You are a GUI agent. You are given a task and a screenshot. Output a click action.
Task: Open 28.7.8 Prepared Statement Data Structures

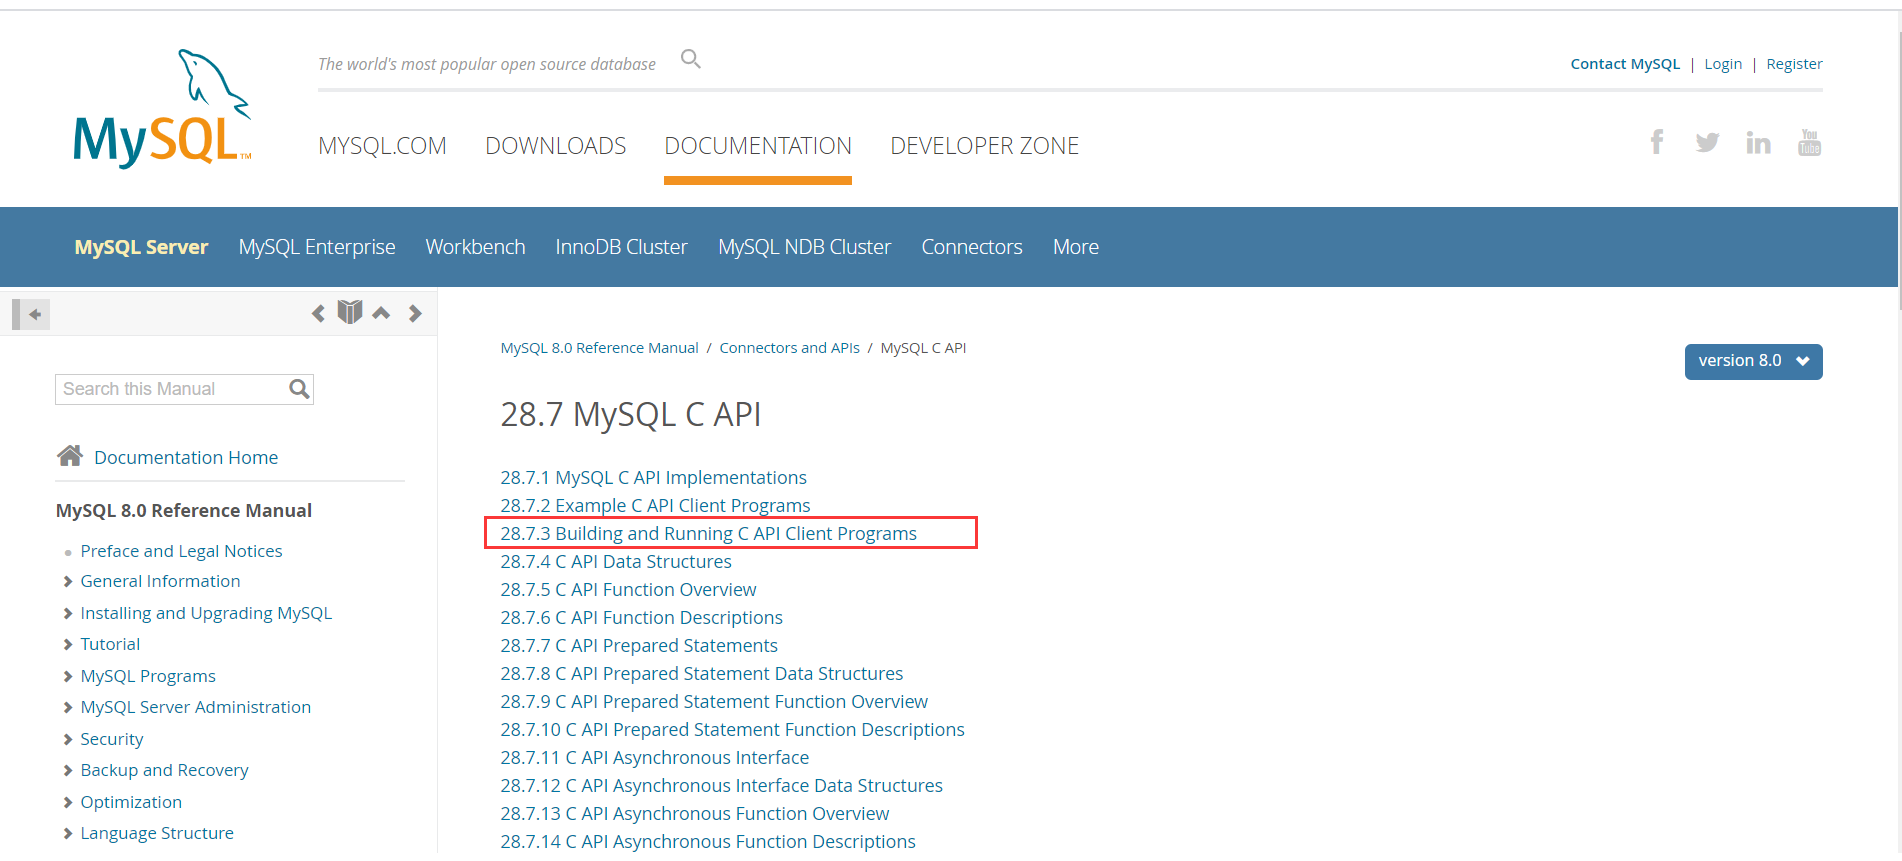701,674
